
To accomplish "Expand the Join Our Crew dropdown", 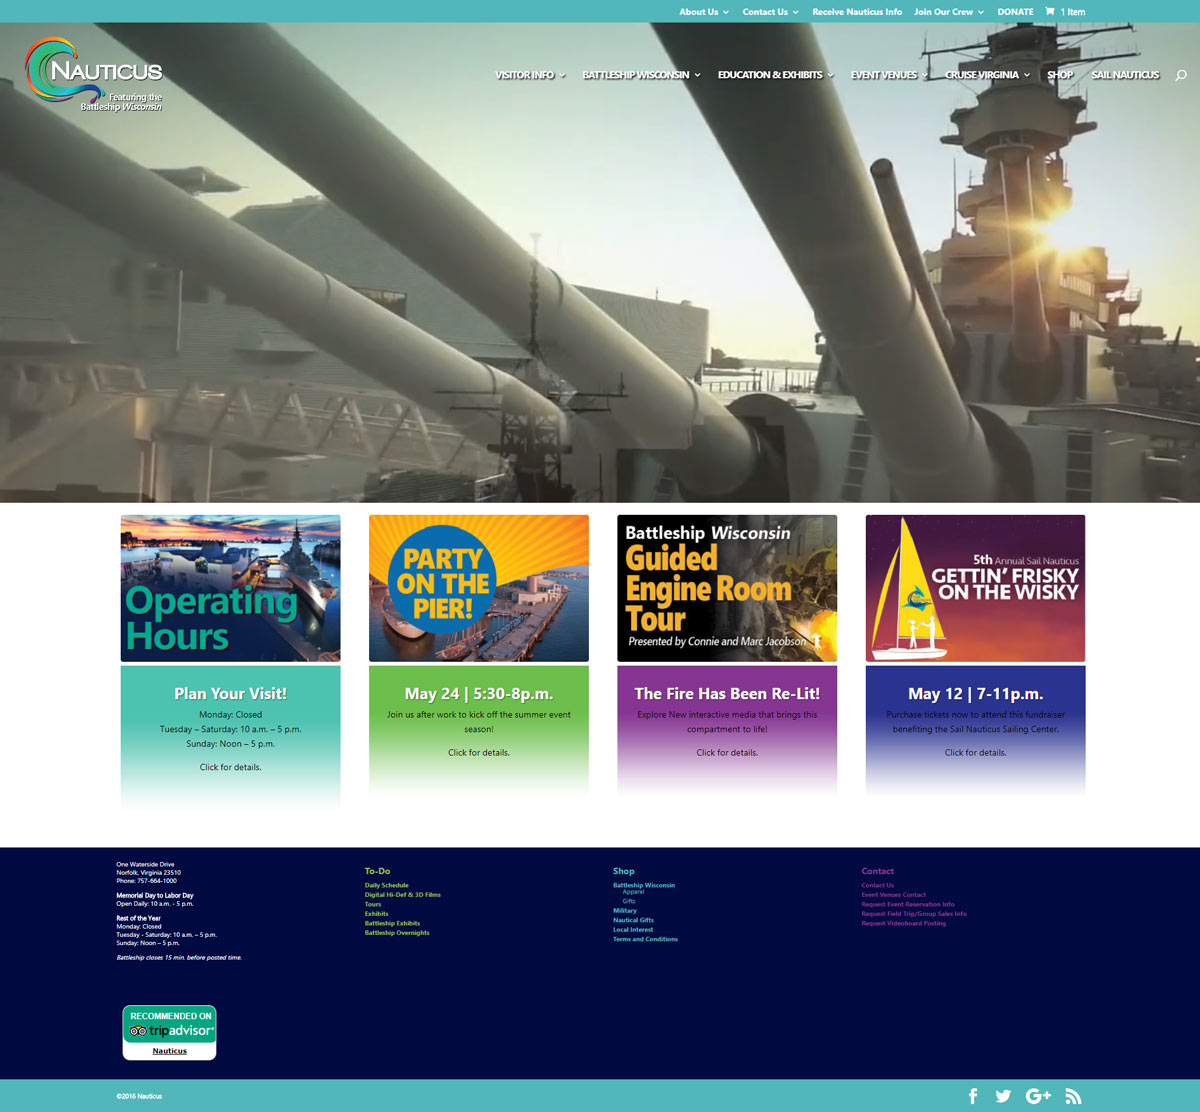I will 949,12.
